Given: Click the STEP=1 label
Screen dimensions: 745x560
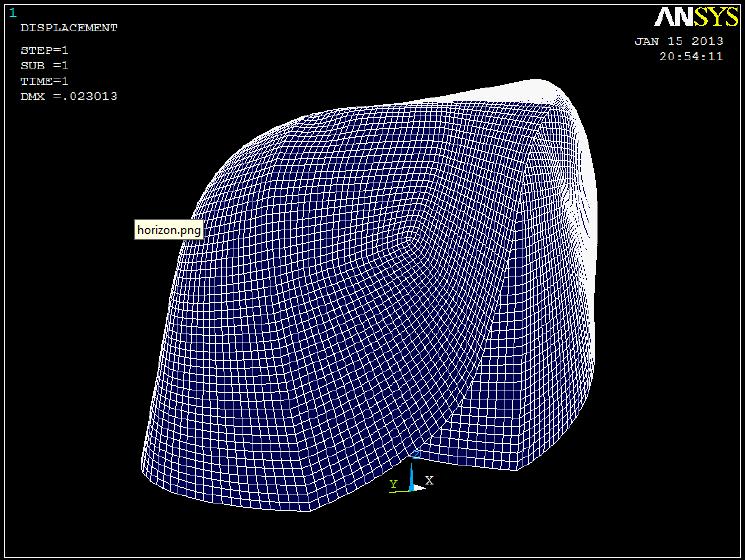Looking at the screenshot, I should point(44,50).
